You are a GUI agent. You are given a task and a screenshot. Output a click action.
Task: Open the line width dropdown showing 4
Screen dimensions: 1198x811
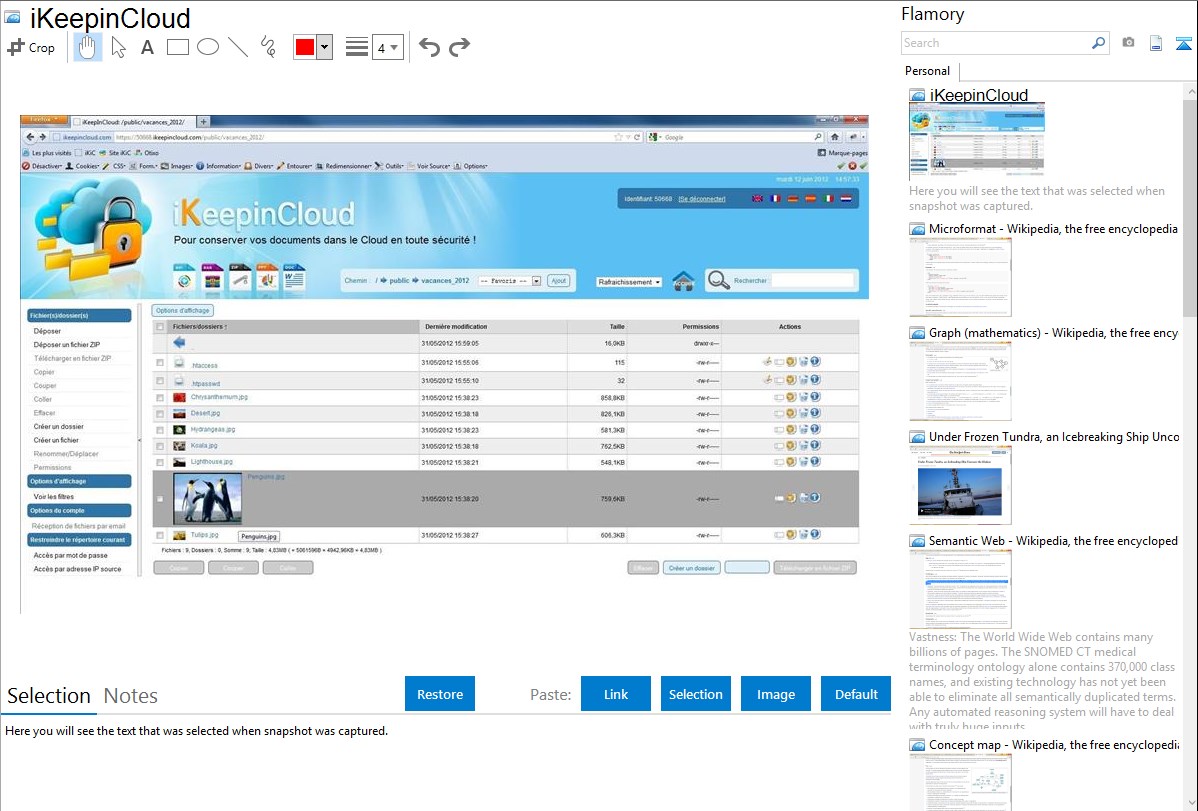coord(388,47)
